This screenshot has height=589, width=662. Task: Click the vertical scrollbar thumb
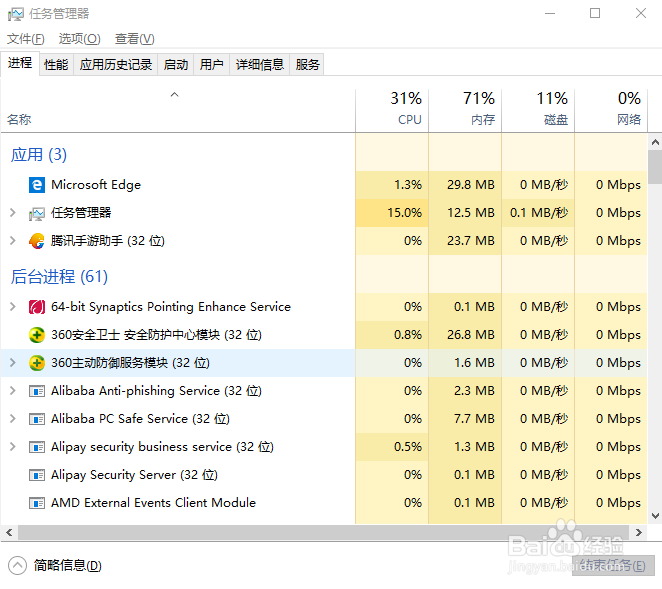tap(655, 167)
